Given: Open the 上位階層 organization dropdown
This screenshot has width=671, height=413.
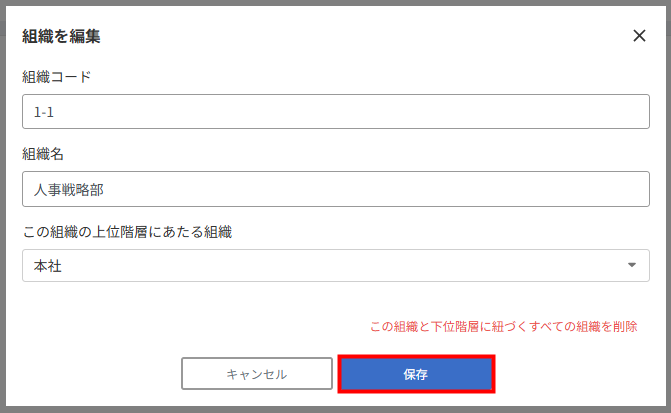Looking at the screenshot, I should [x=336, y=265].
